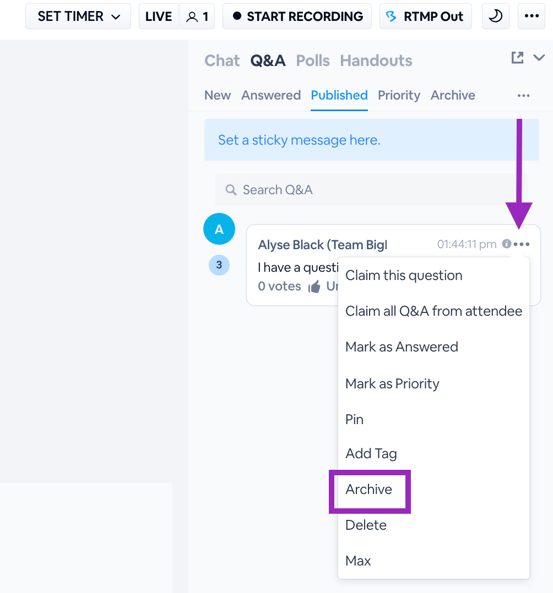553x593 pixels.
Task: Expand the SET TIMER dropdown
Action: (x=78, y=16)
